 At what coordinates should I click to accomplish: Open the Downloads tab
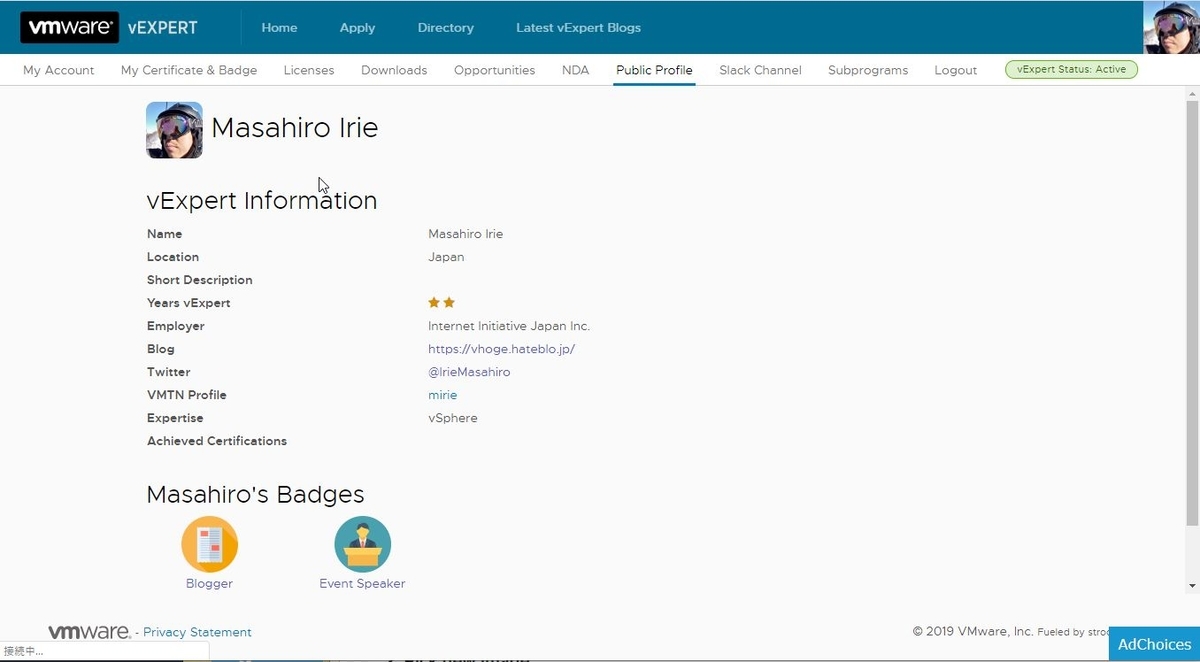394,70
